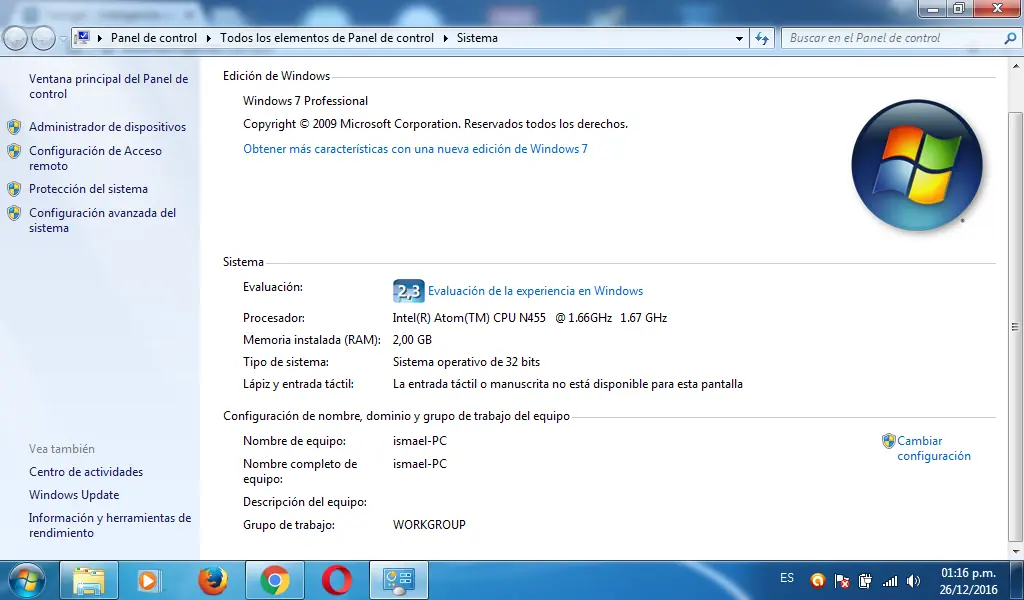This screenshot has height=600, width=1024.
Task: Click the Forward navigation arrow button
Action: tap(43, 39)
